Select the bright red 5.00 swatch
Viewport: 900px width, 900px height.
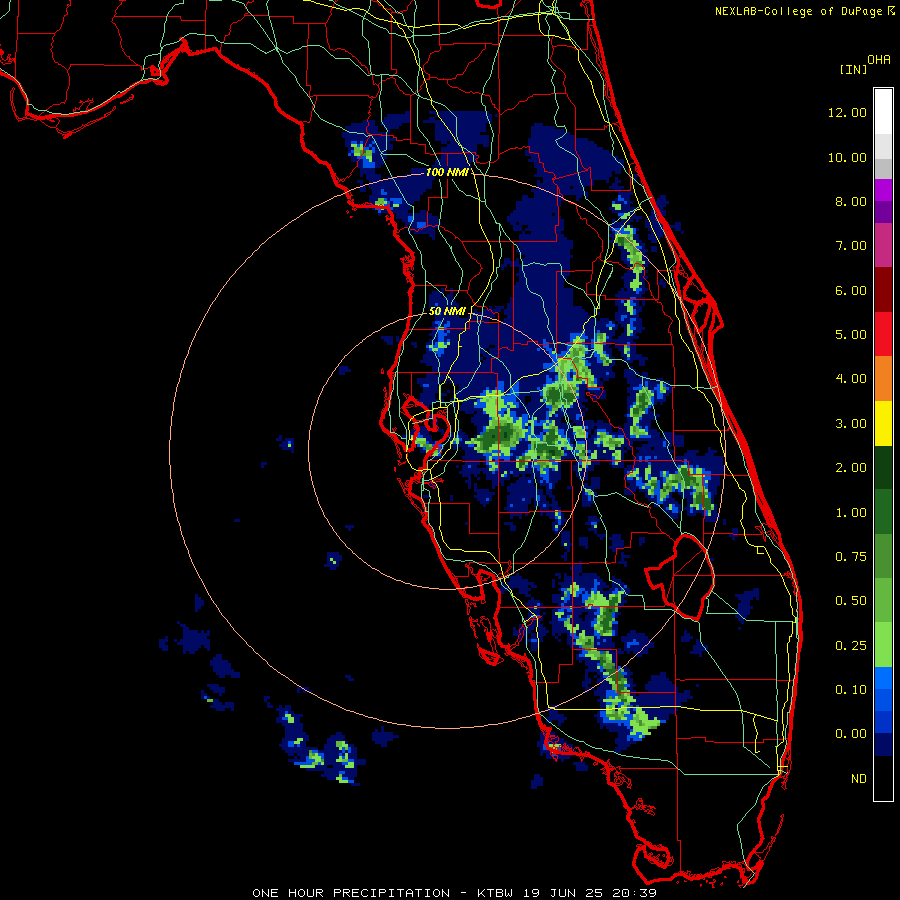(x=883, y=334)
